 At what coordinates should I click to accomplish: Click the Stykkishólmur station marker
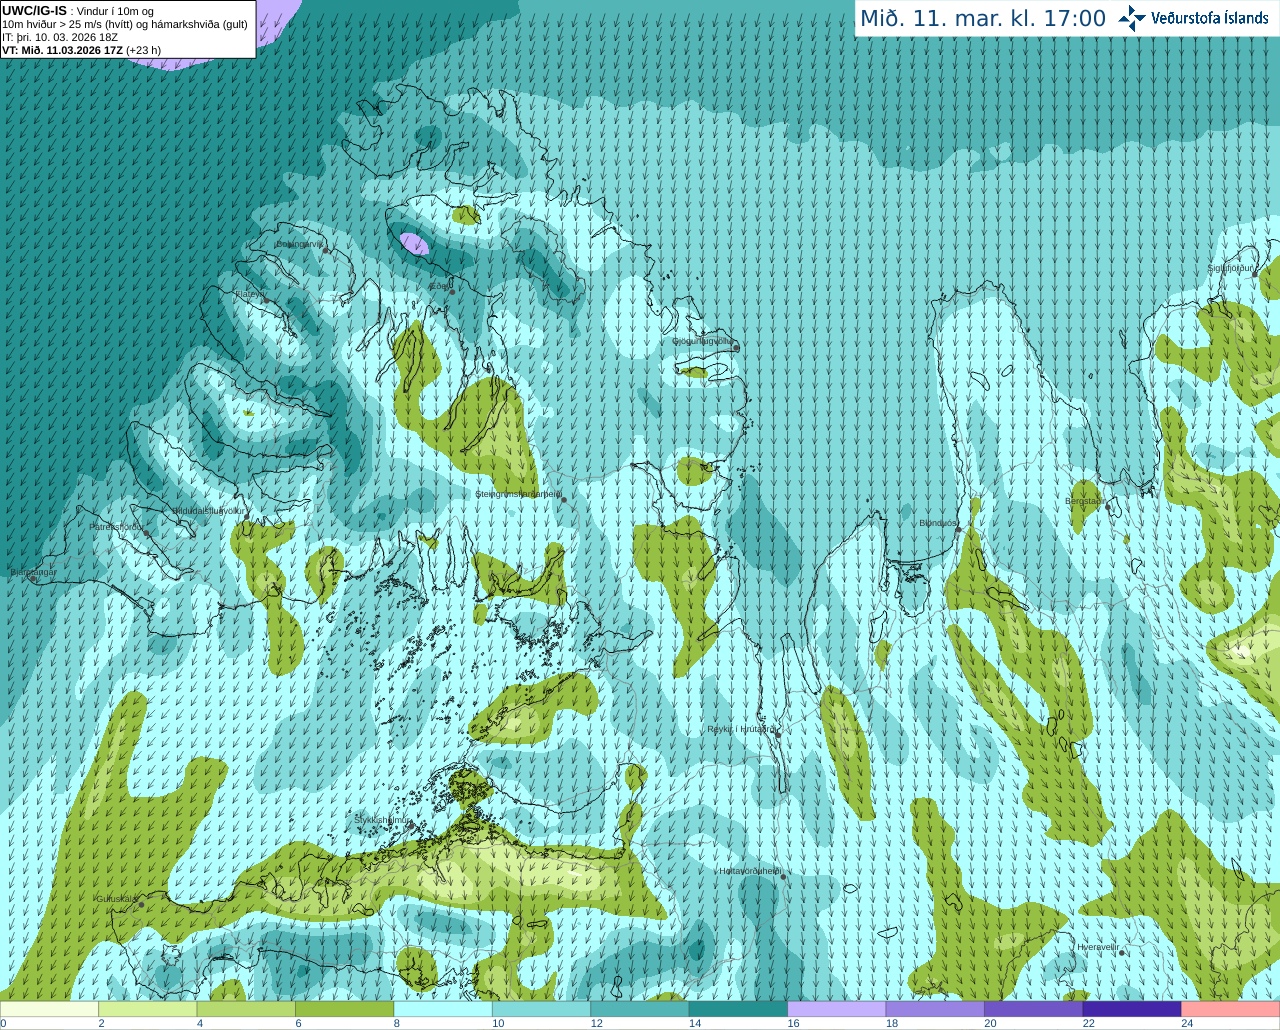click(410, 826)
